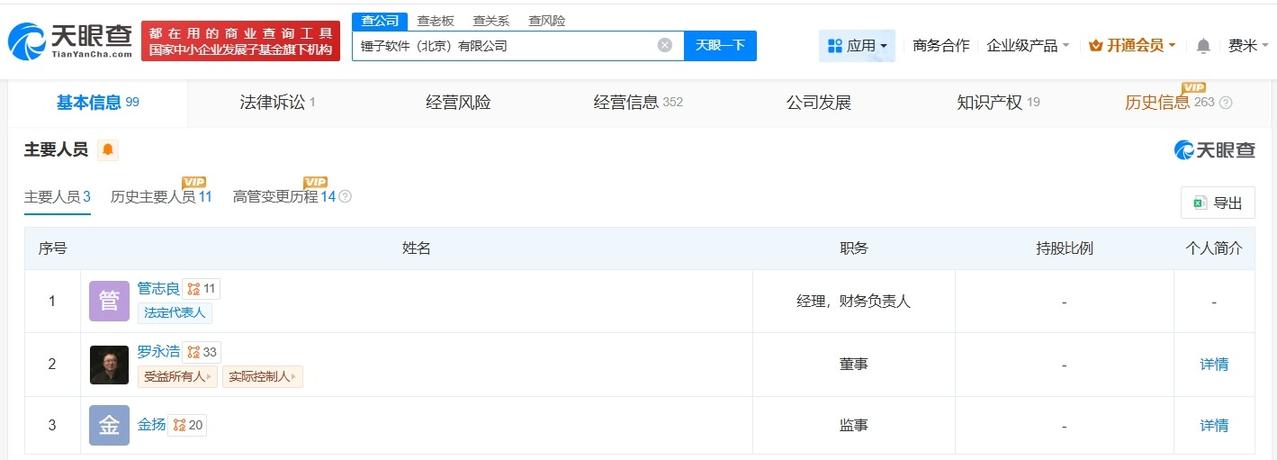The width and height of the screenshot is (1277, 460).
Task: Expand the 企业级产品 dropdown
Action: 1028,45
